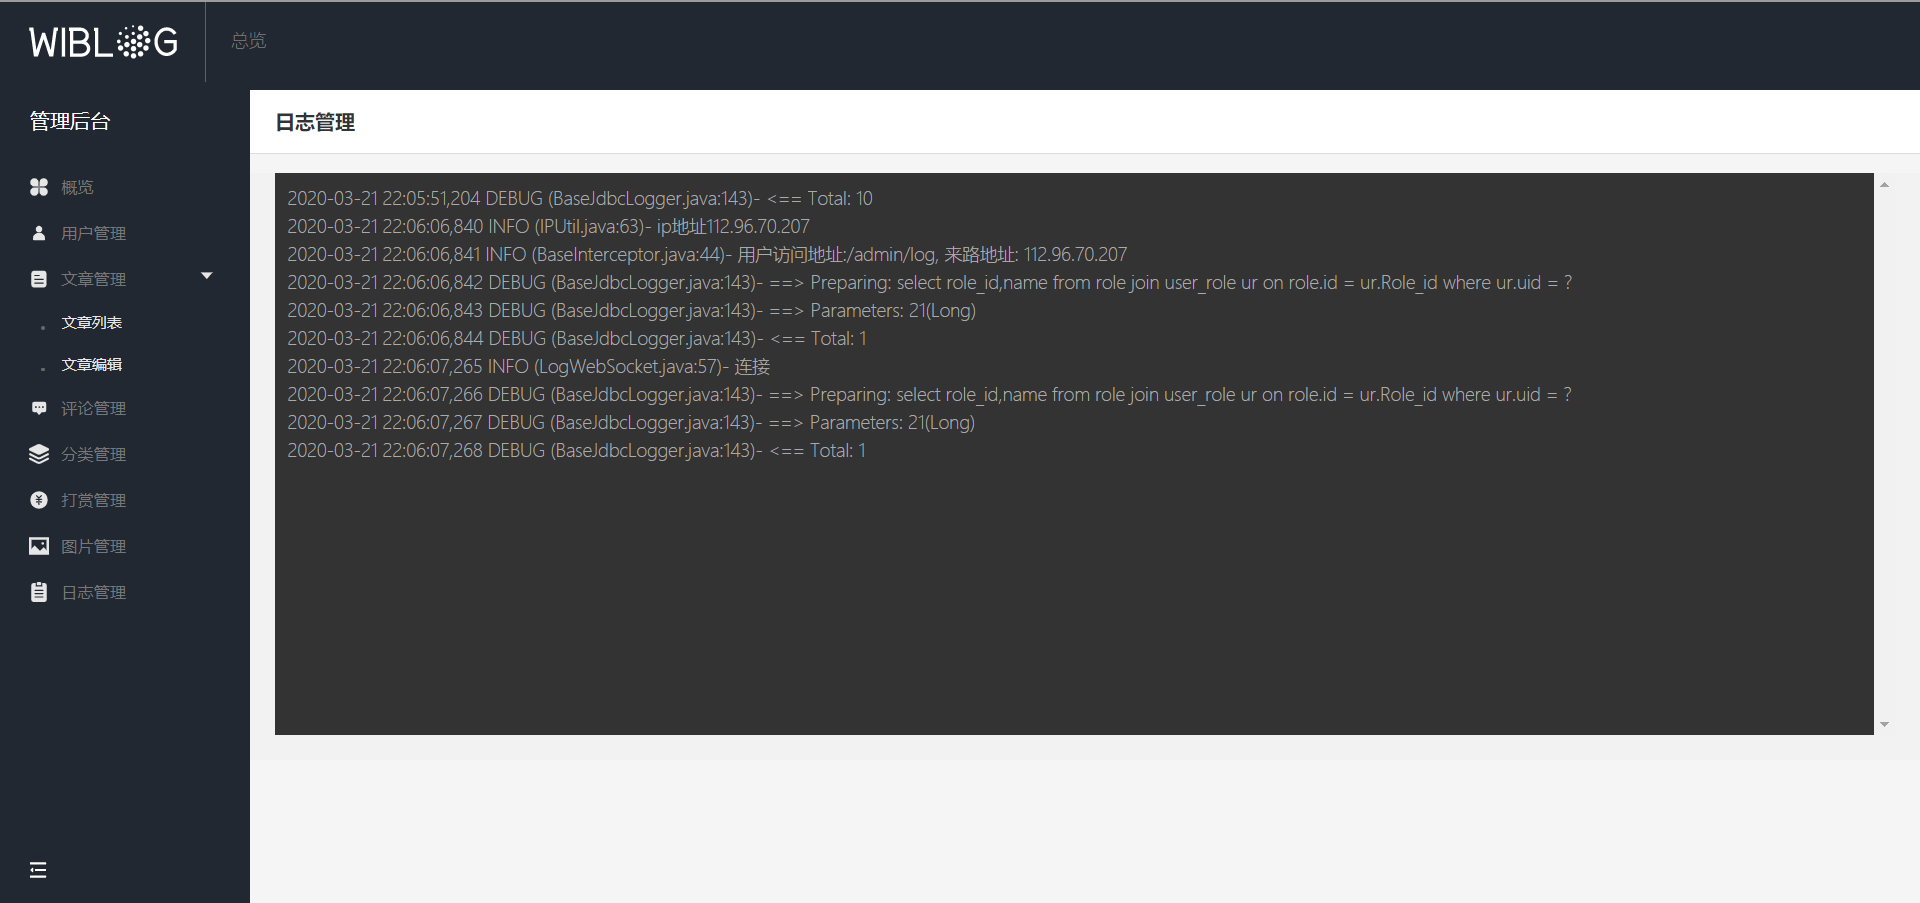
Task: Click the overview dashboard icon in sidebar
Action: point(39,187)
